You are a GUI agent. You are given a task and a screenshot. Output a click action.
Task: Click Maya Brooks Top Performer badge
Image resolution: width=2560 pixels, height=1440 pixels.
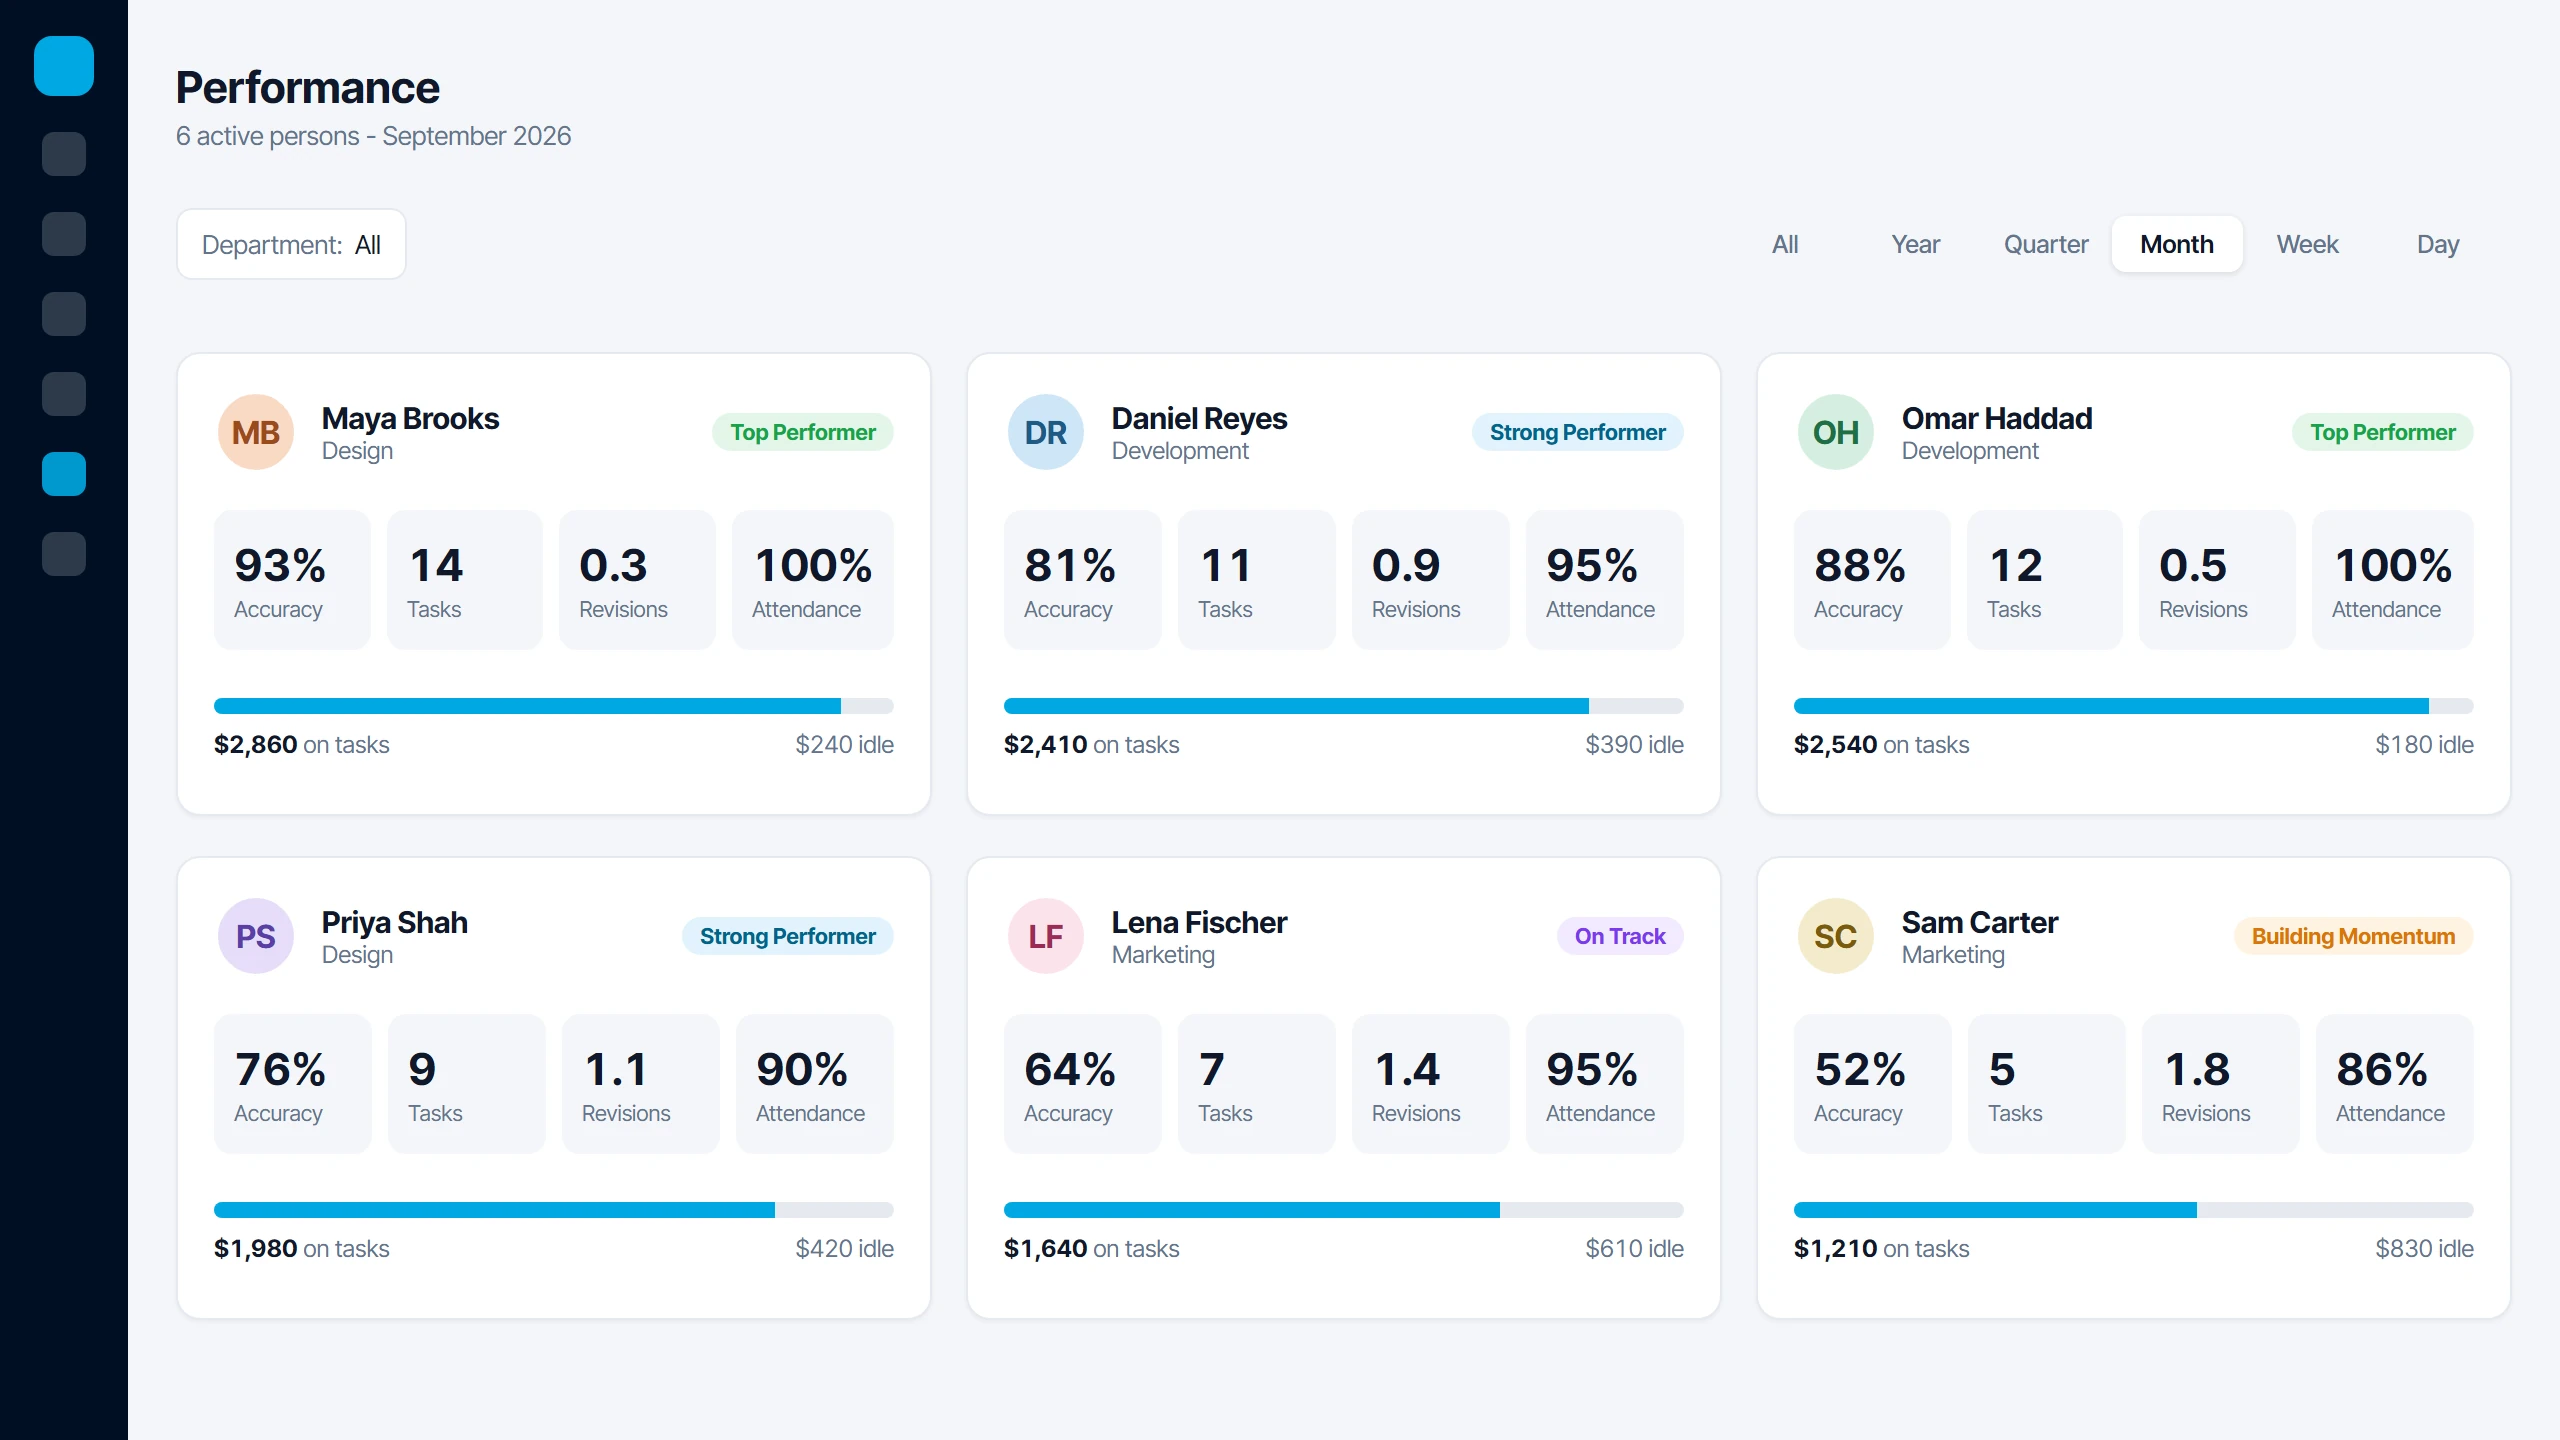point(803,432)
